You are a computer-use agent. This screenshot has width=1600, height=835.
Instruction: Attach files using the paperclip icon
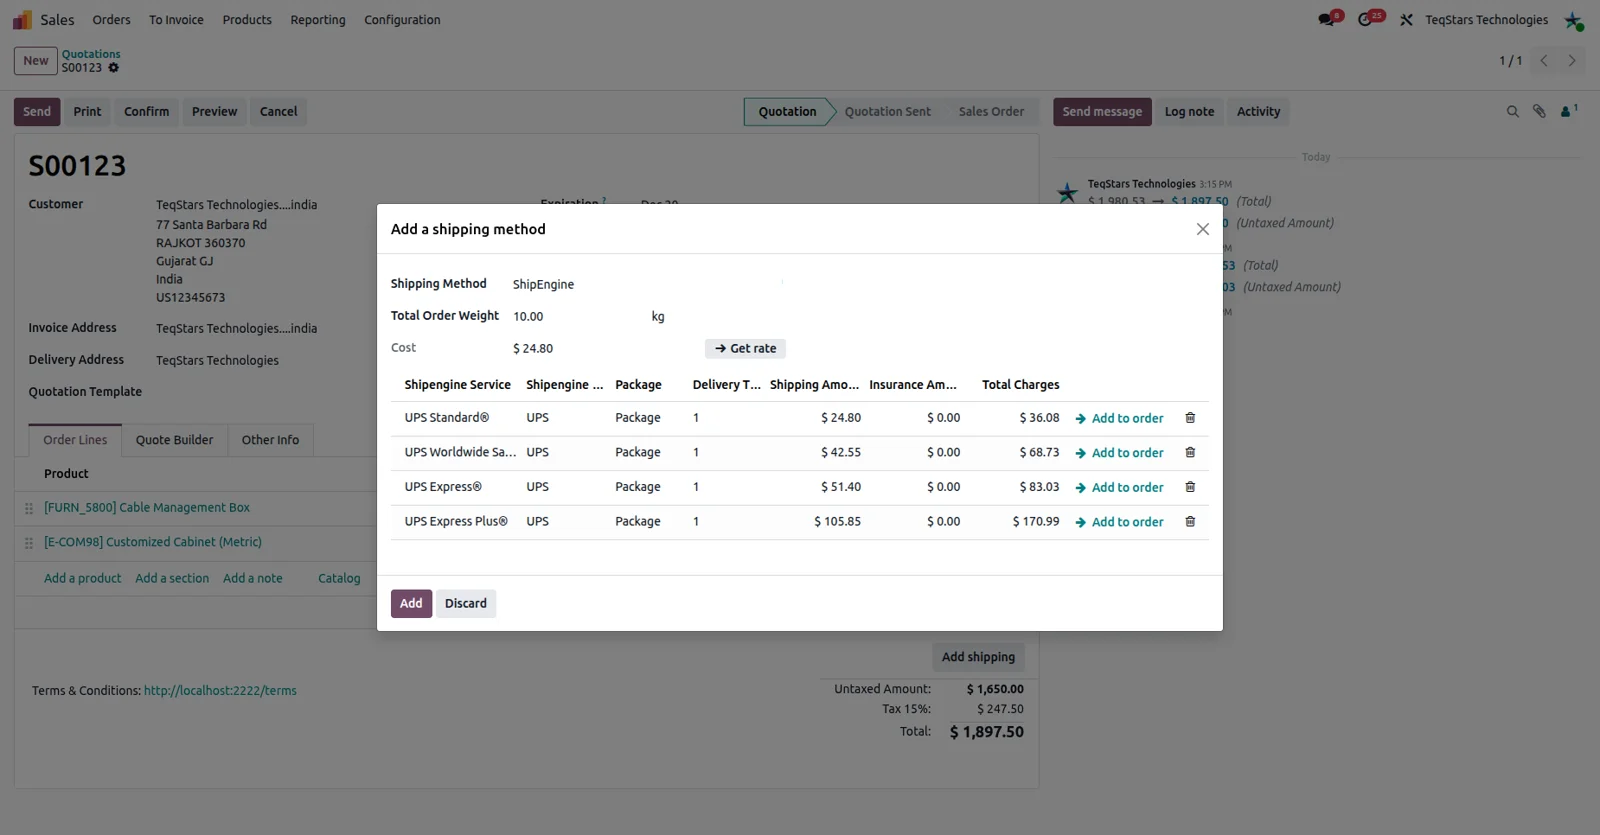1540,112
